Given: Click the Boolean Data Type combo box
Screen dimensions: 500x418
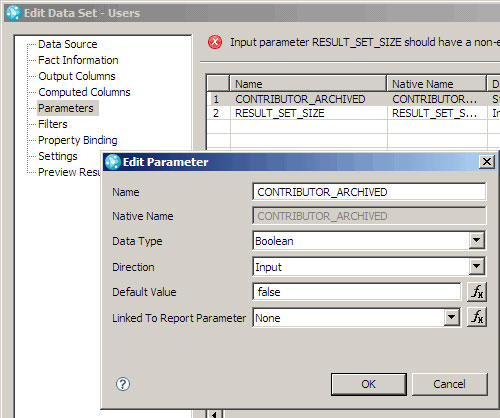Looking at the screenshot, I should [369, 241].
